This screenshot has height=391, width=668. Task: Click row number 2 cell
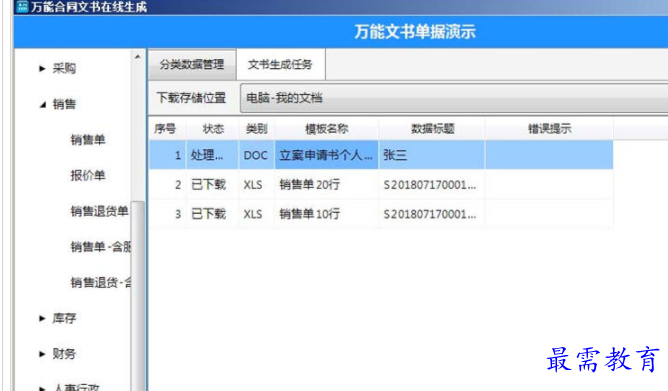[x=167, y=185]
